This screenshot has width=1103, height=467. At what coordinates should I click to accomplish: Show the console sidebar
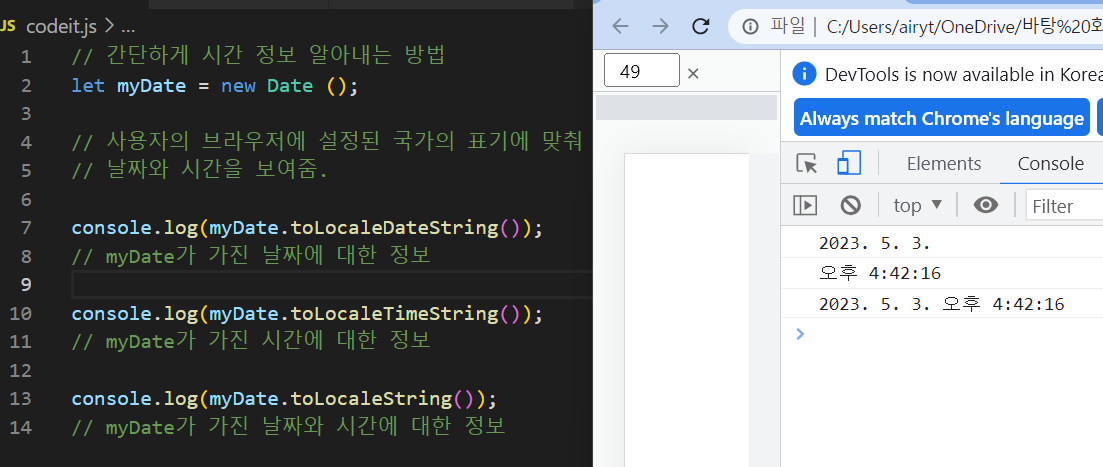[x=805, y=205]
